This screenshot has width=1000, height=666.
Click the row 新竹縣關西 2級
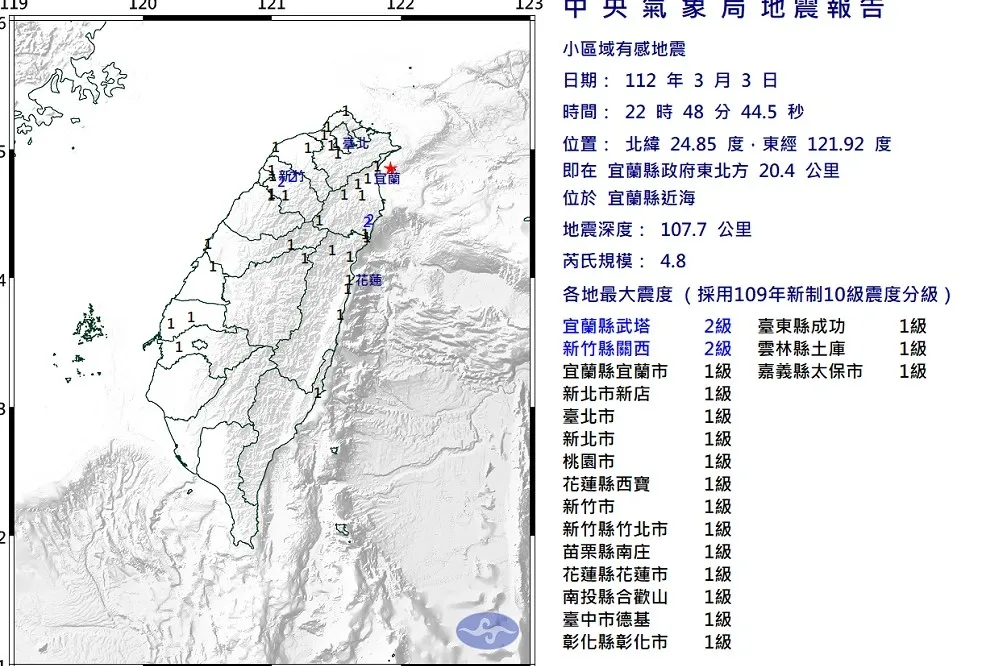647,349
